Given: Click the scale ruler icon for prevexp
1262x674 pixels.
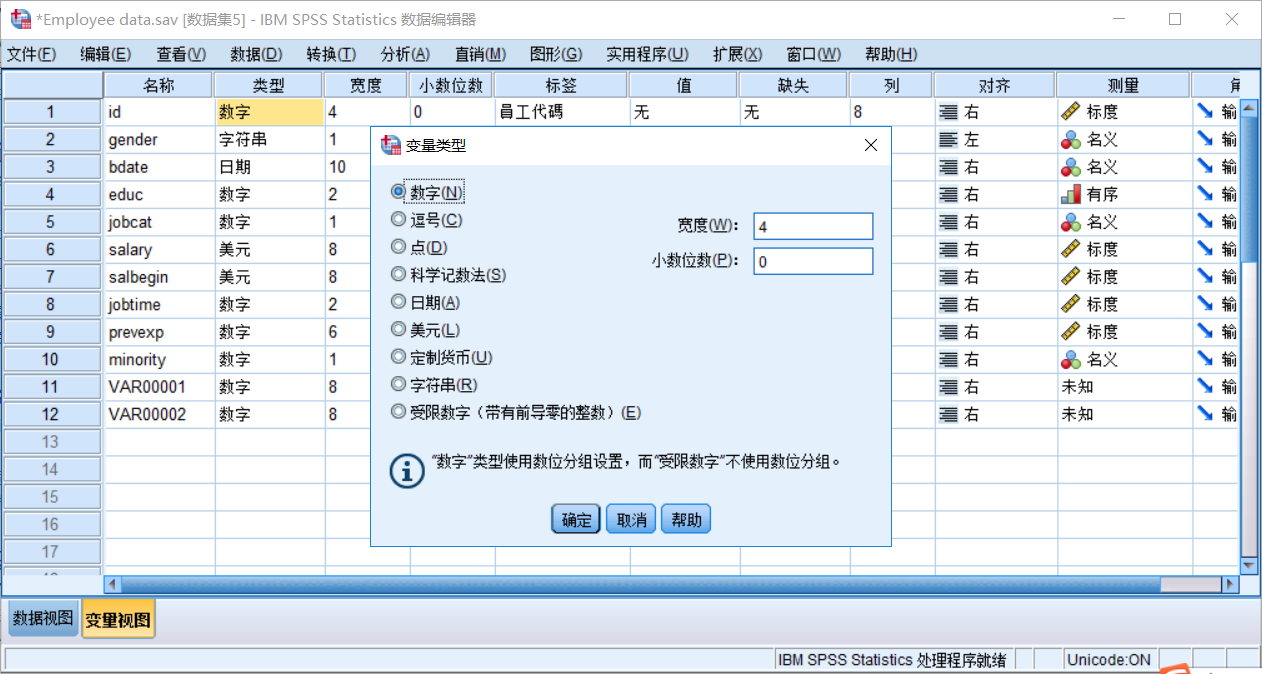Looking at the screenshot, I should pos(1071,332).
